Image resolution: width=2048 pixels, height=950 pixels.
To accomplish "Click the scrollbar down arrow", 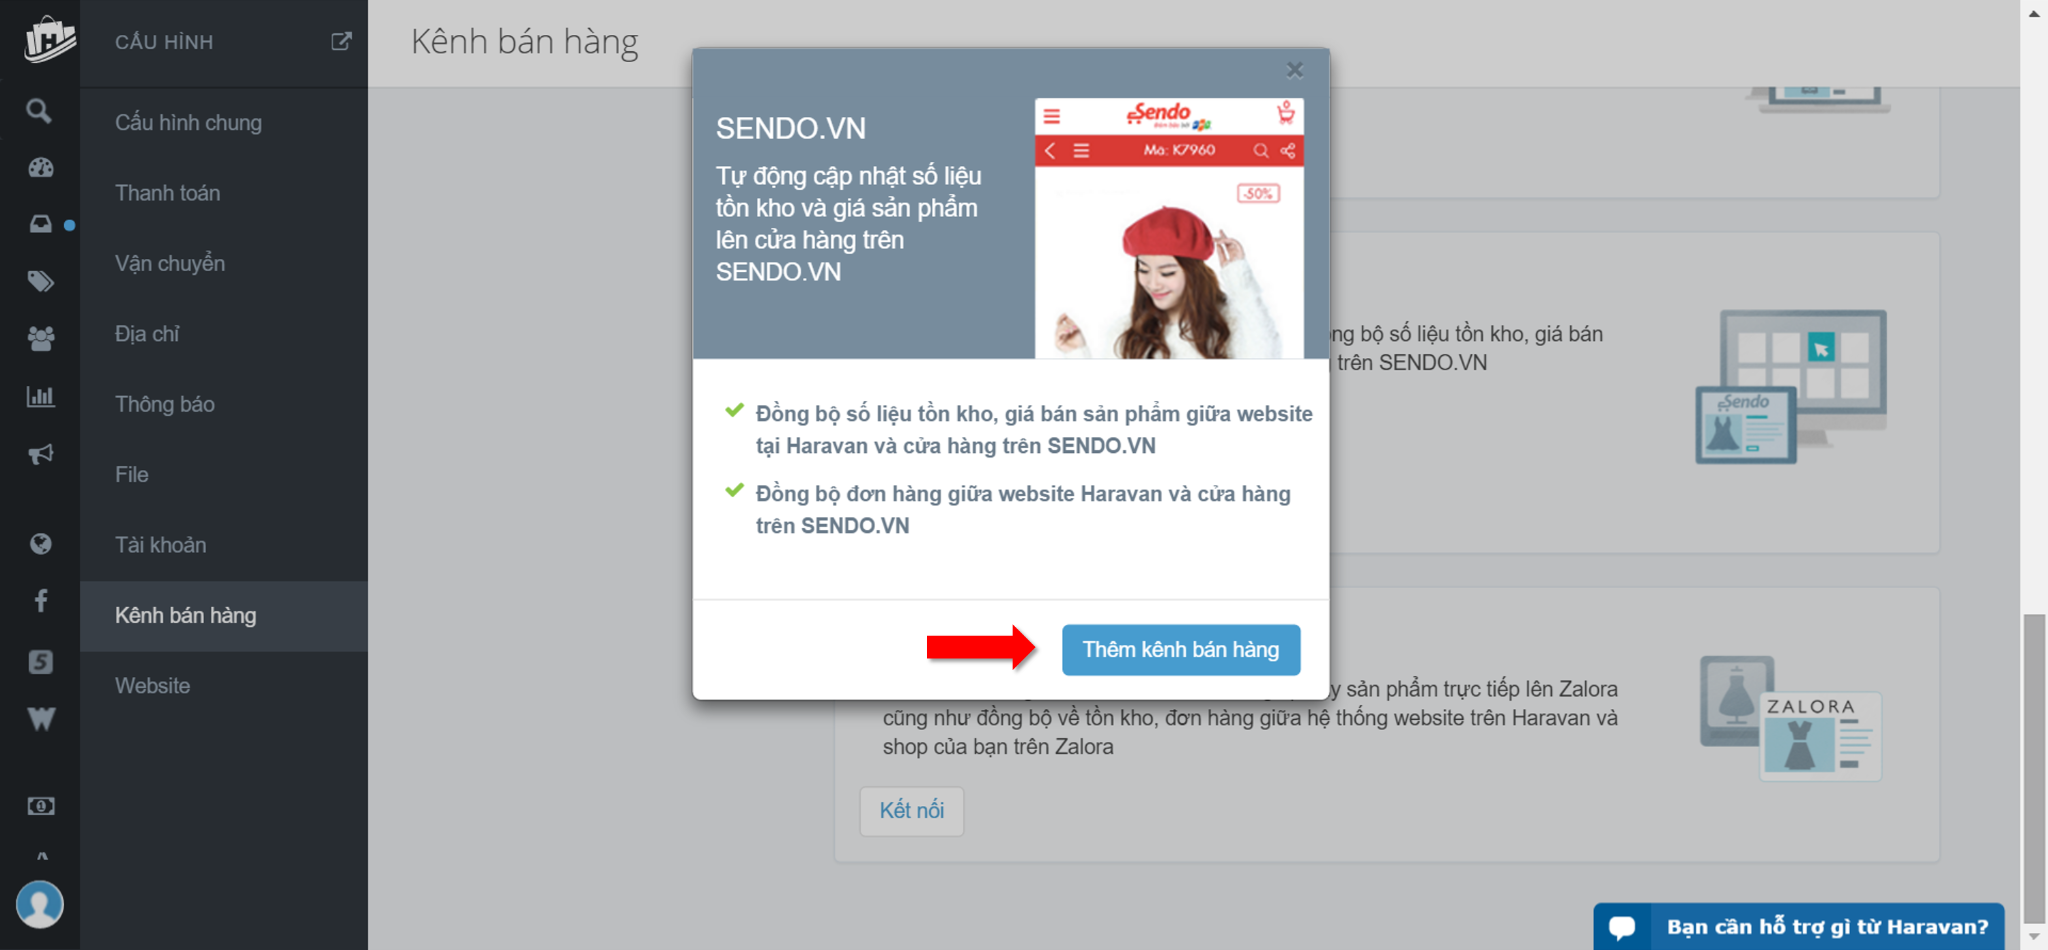I will 2034,937.
